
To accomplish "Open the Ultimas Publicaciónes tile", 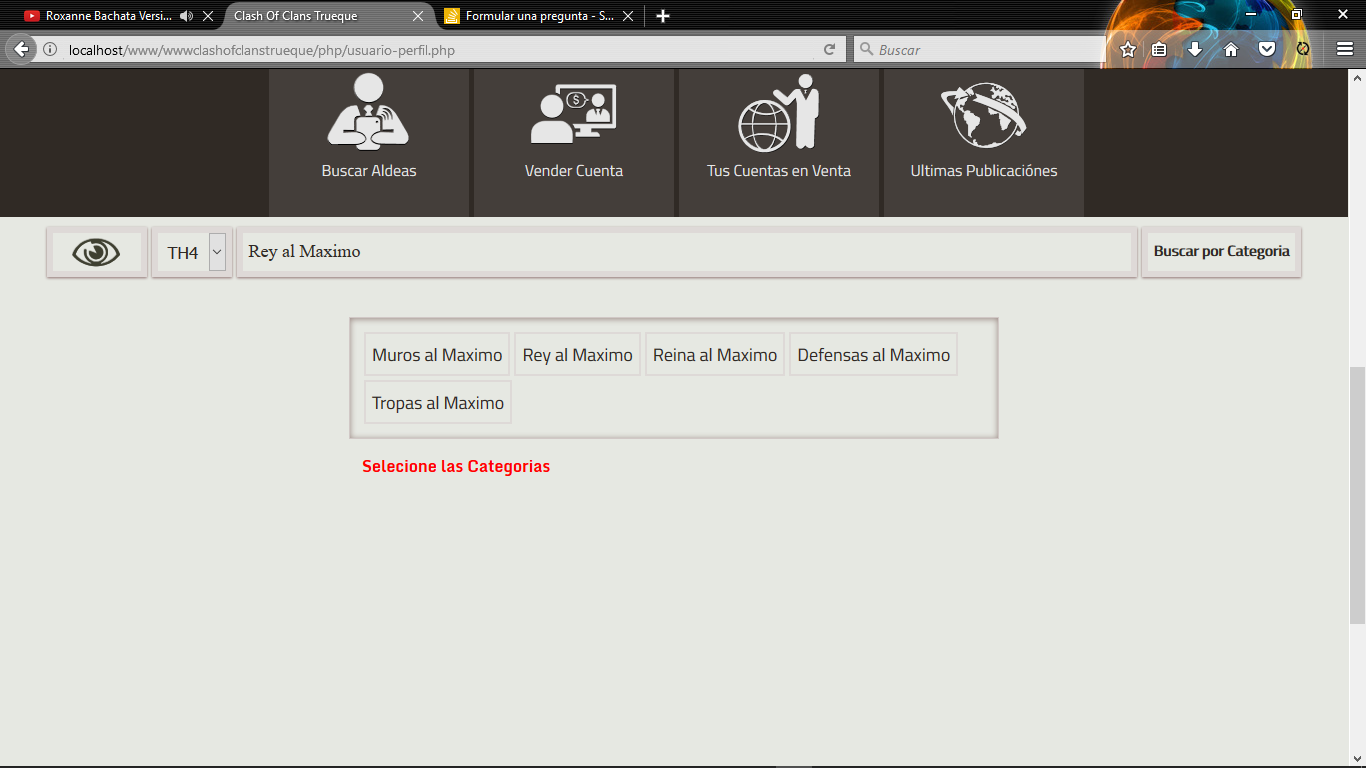I will (984, 142).
